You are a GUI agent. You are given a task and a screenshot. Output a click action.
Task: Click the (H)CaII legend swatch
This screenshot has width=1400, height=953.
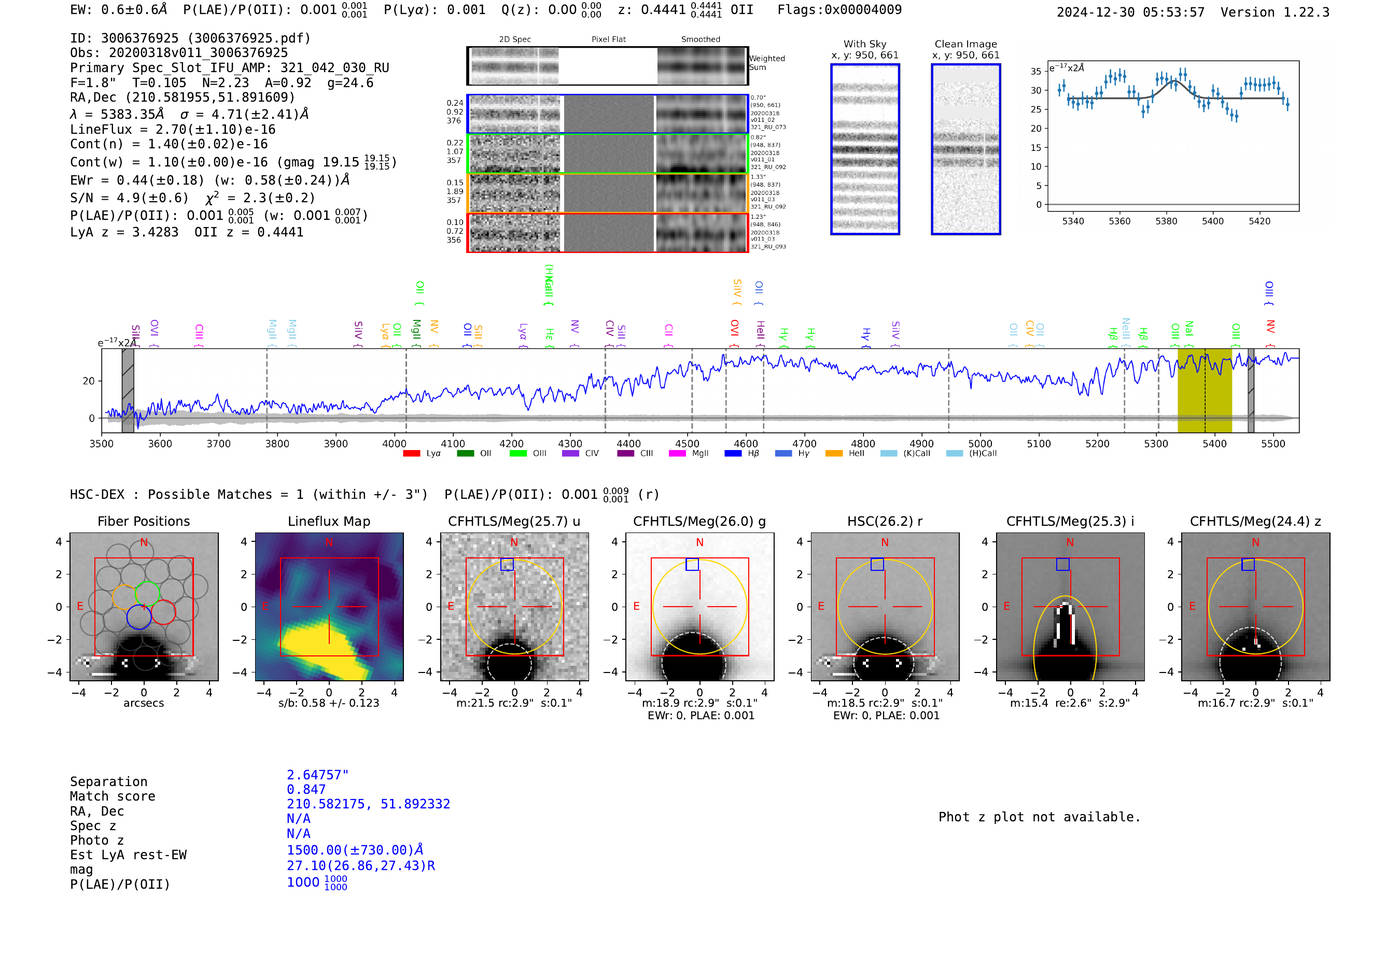[x=954, y=454]
